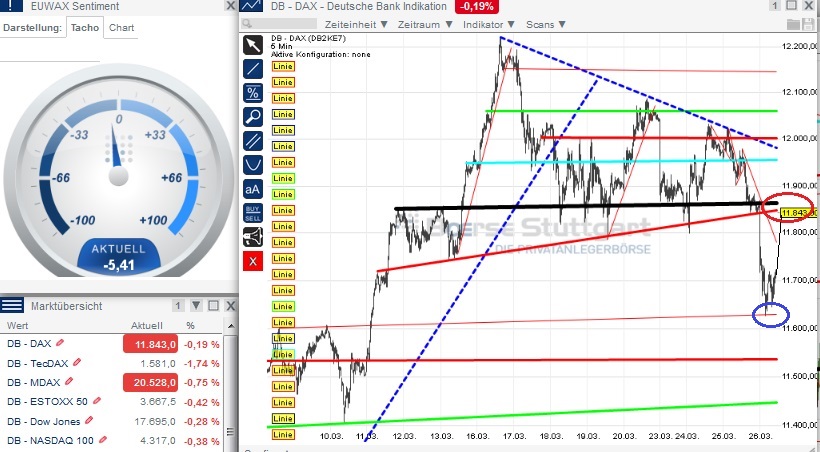Close the Marktübersicht panel
This screenshot has width=820, height=452.
[x=230, y=306]
